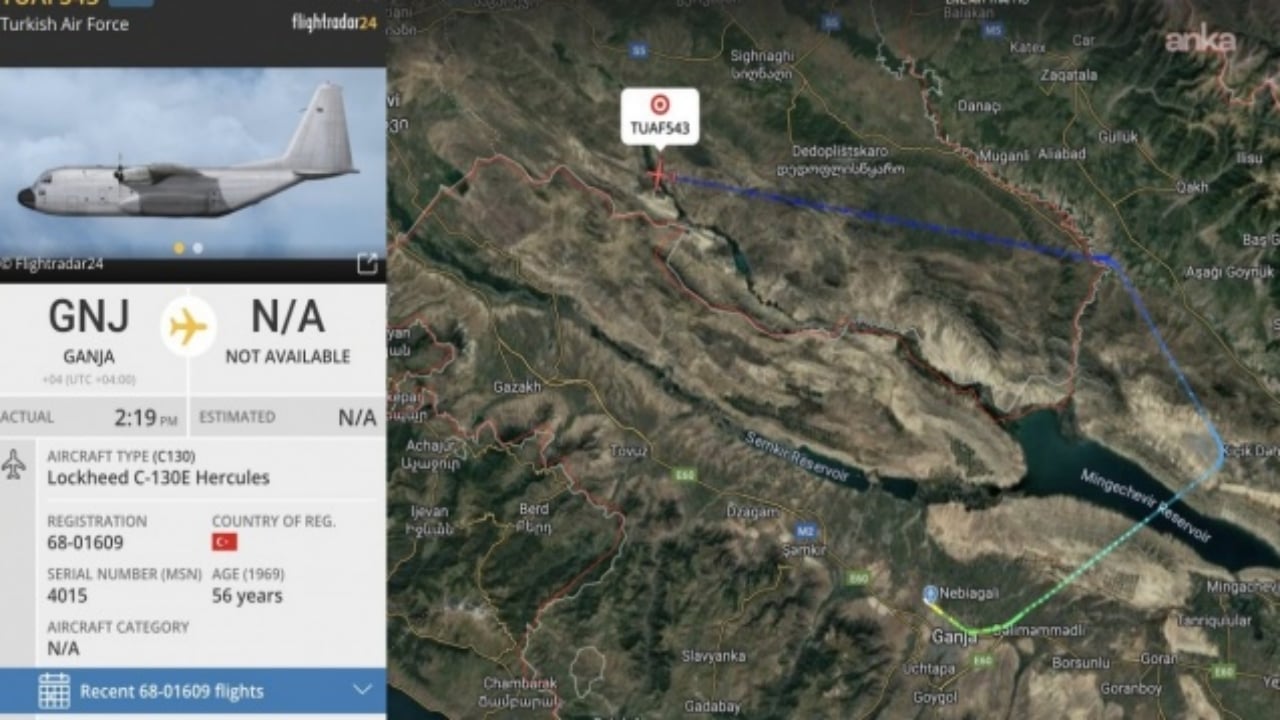This screenshot has height=720, width=1280.
Task: Click the flightradar24 logo in header
Action: pyautogui.click(x=334, y=22)
